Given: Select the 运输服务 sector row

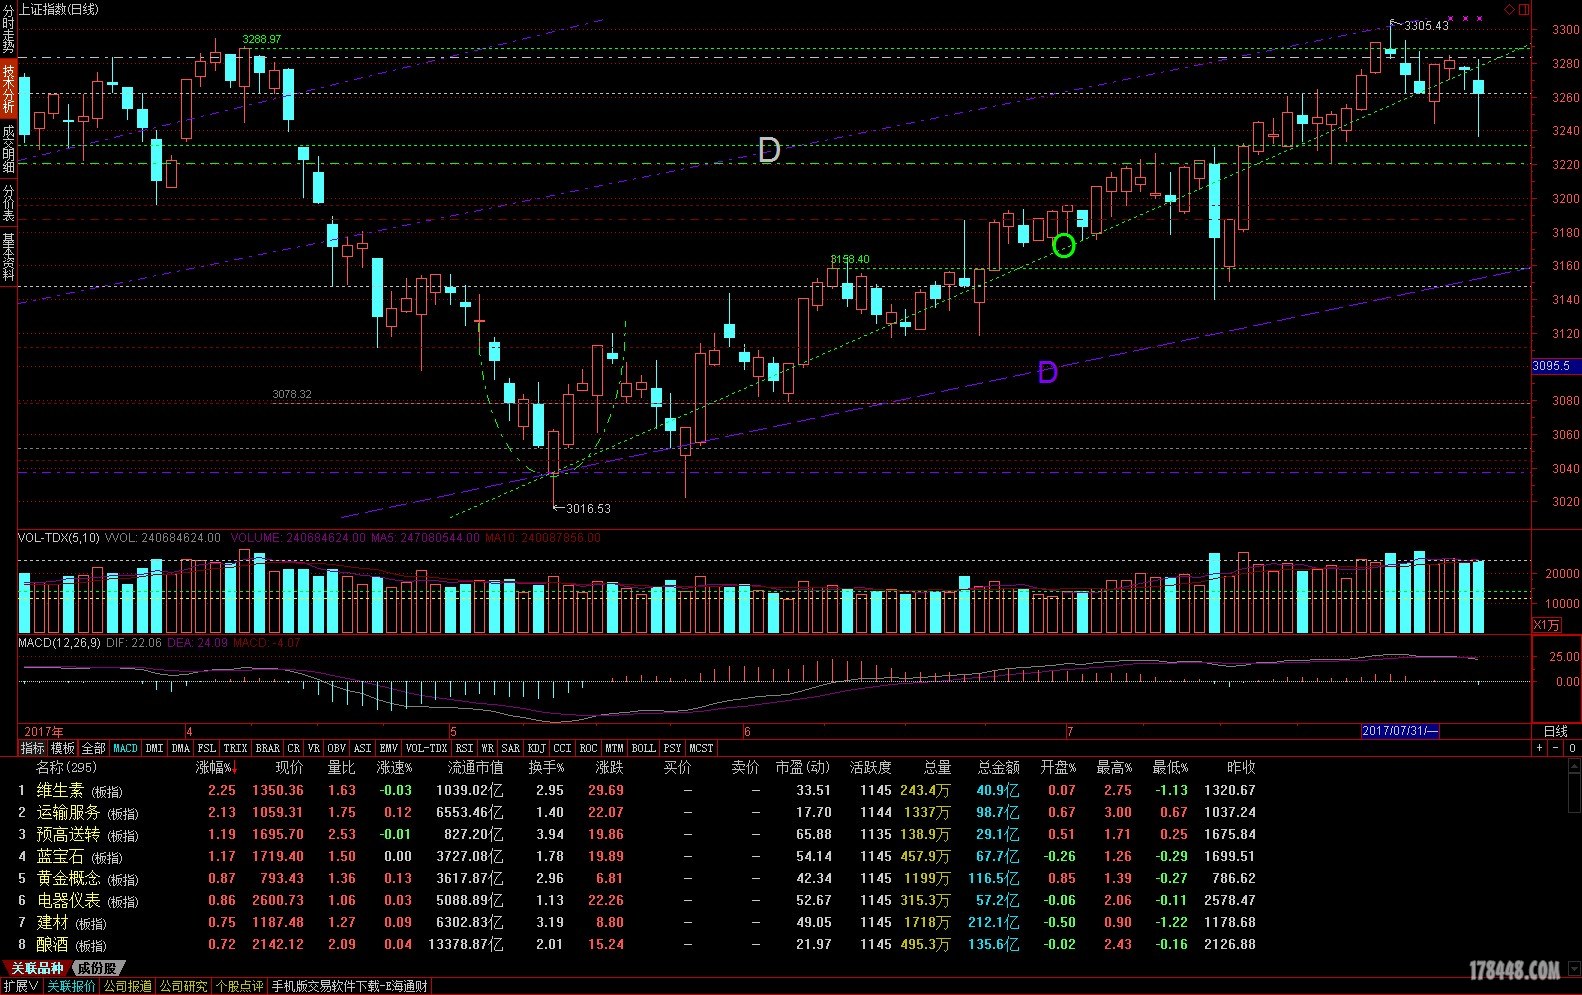Looking at the screenshot, I should (x=636, y=812).
